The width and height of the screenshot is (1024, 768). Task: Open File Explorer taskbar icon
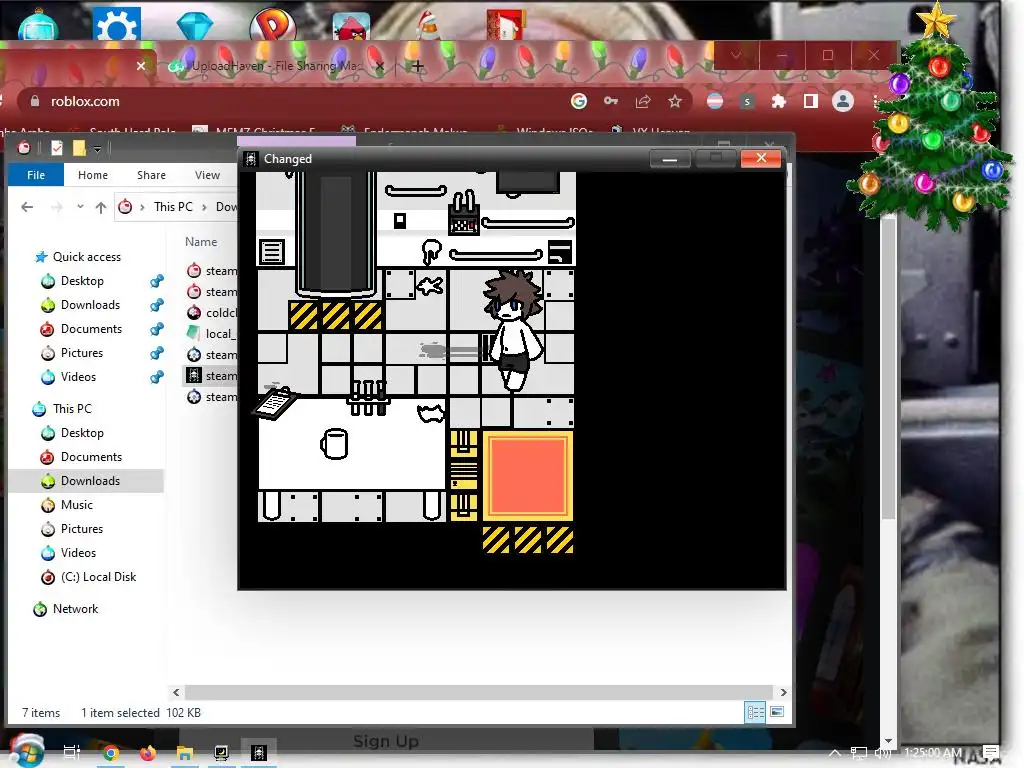(184, 753)
